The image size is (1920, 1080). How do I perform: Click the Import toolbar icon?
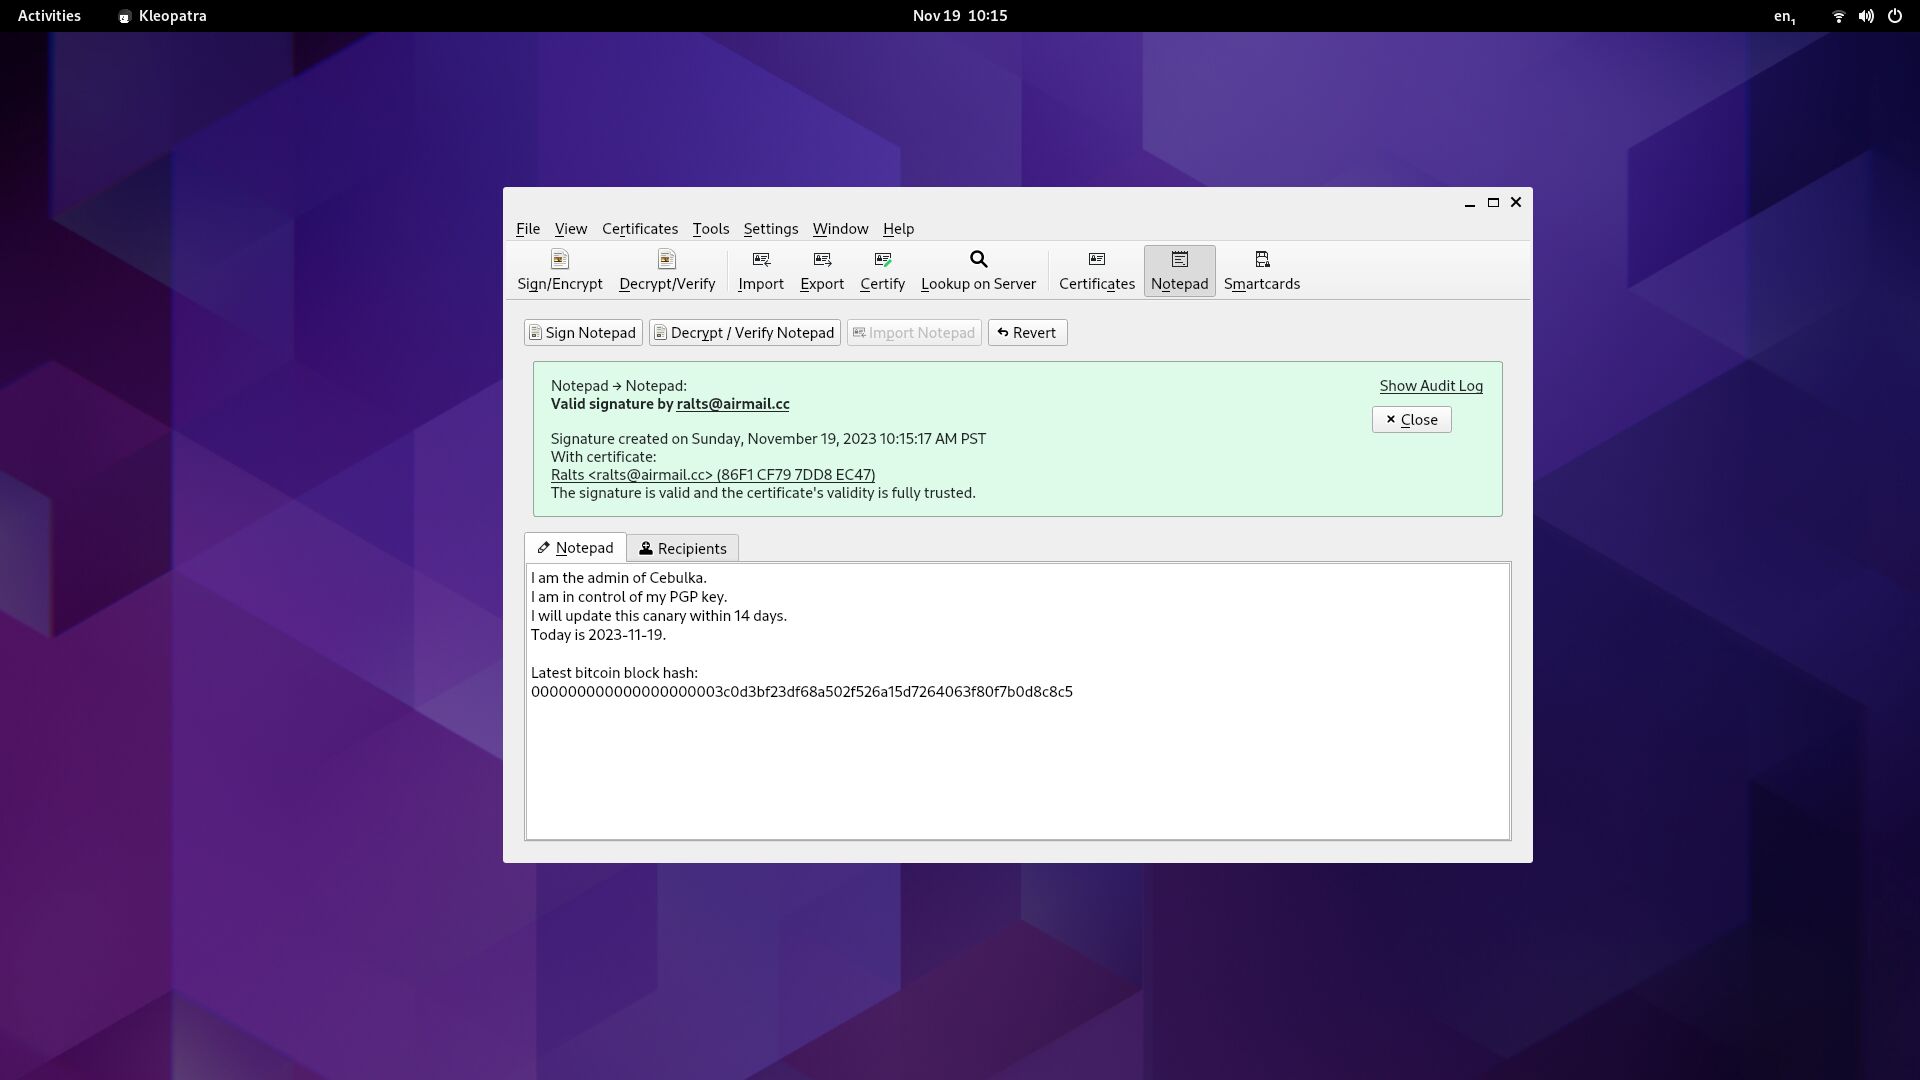760,269
